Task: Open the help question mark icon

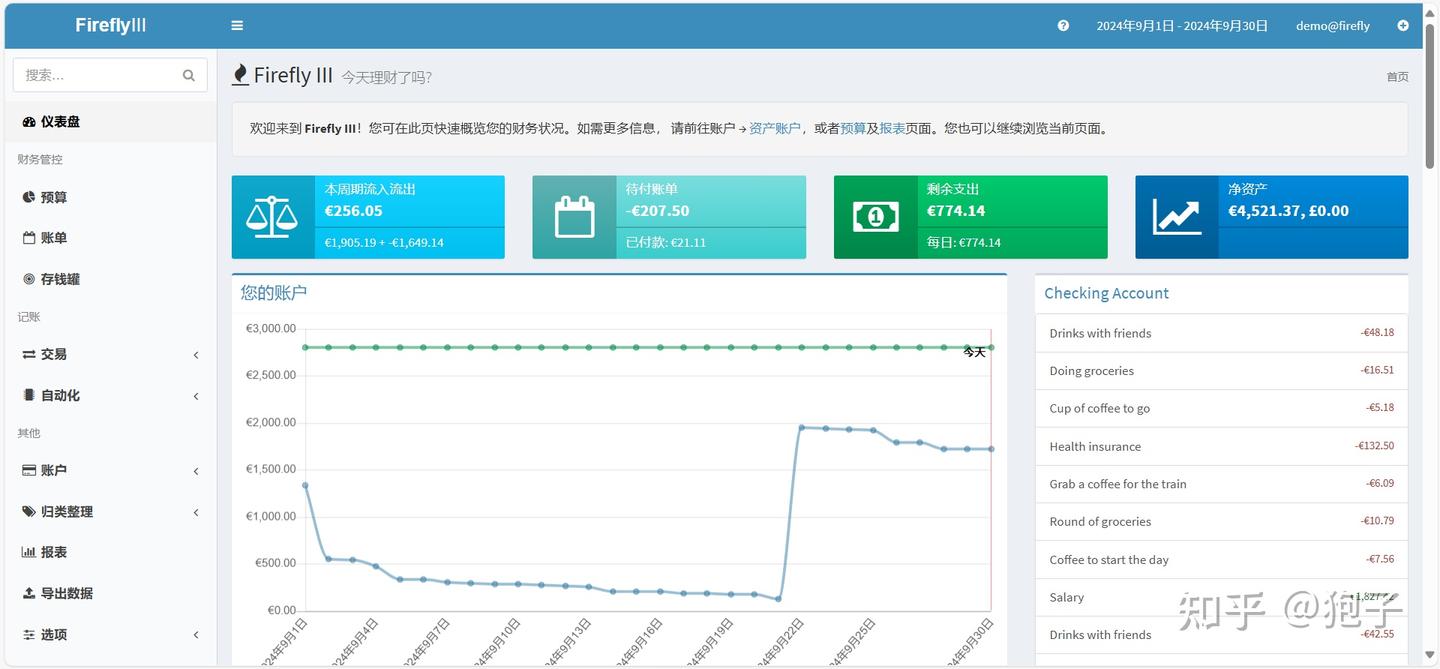Action: point(1063,25)
